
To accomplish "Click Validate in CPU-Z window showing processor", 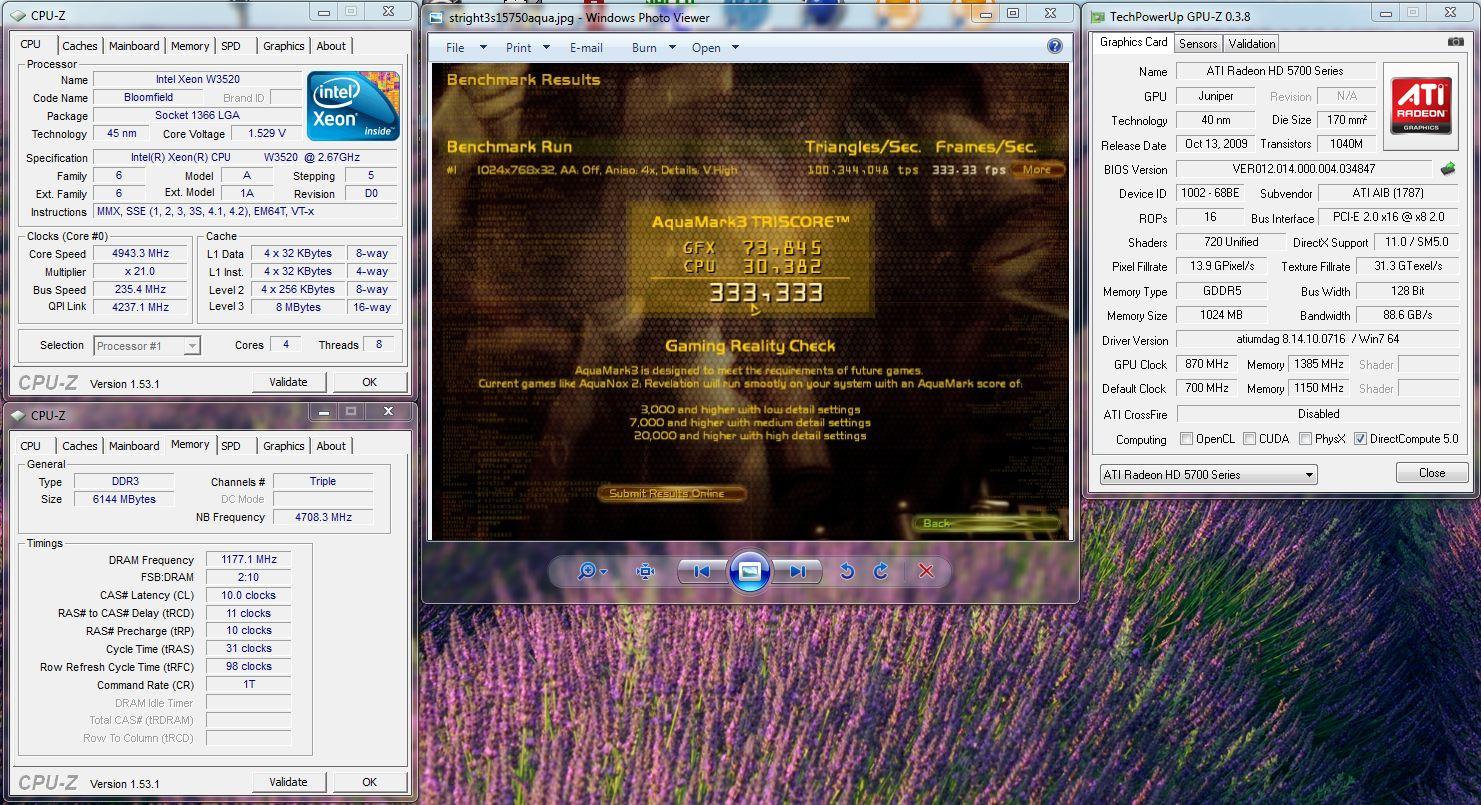I will point(288,382).
